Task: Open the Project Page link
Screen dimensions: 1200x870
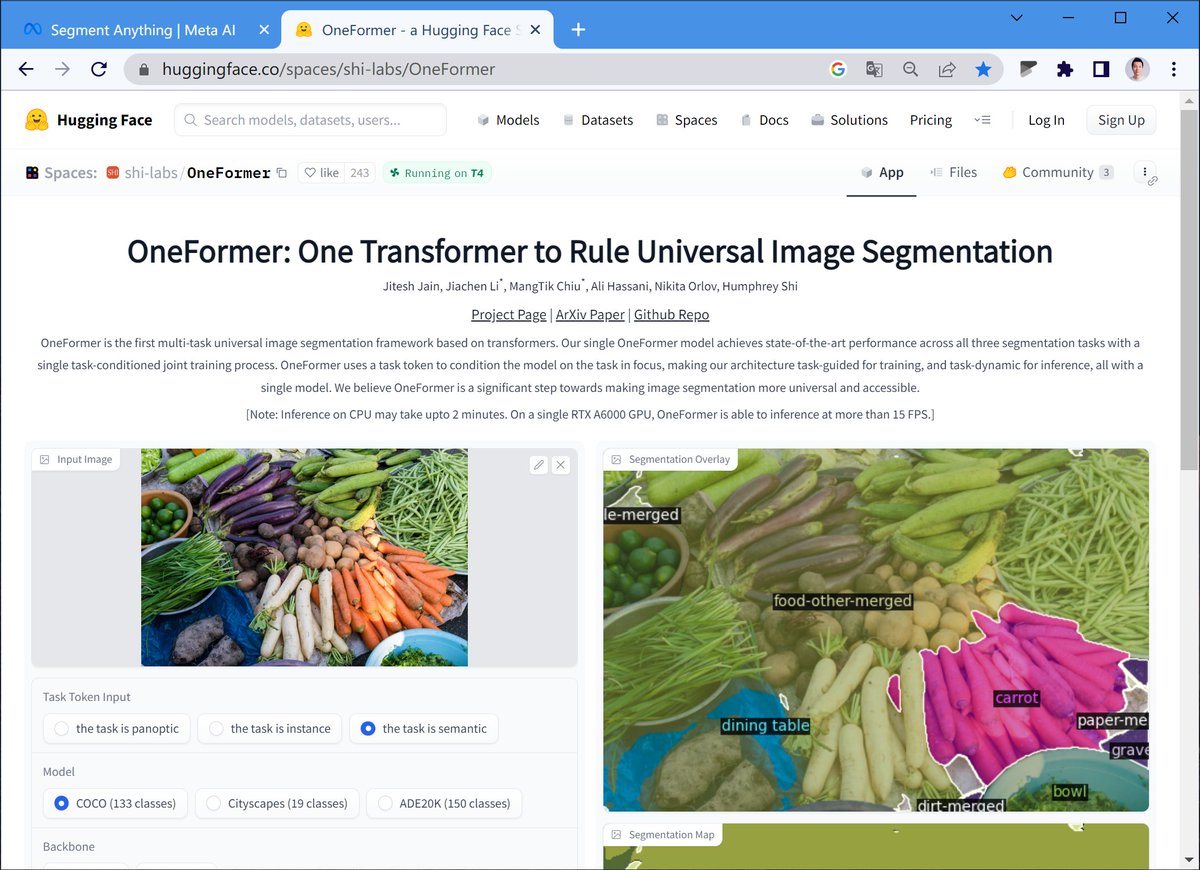Action: pyautogui.click(x=509, y=314)
